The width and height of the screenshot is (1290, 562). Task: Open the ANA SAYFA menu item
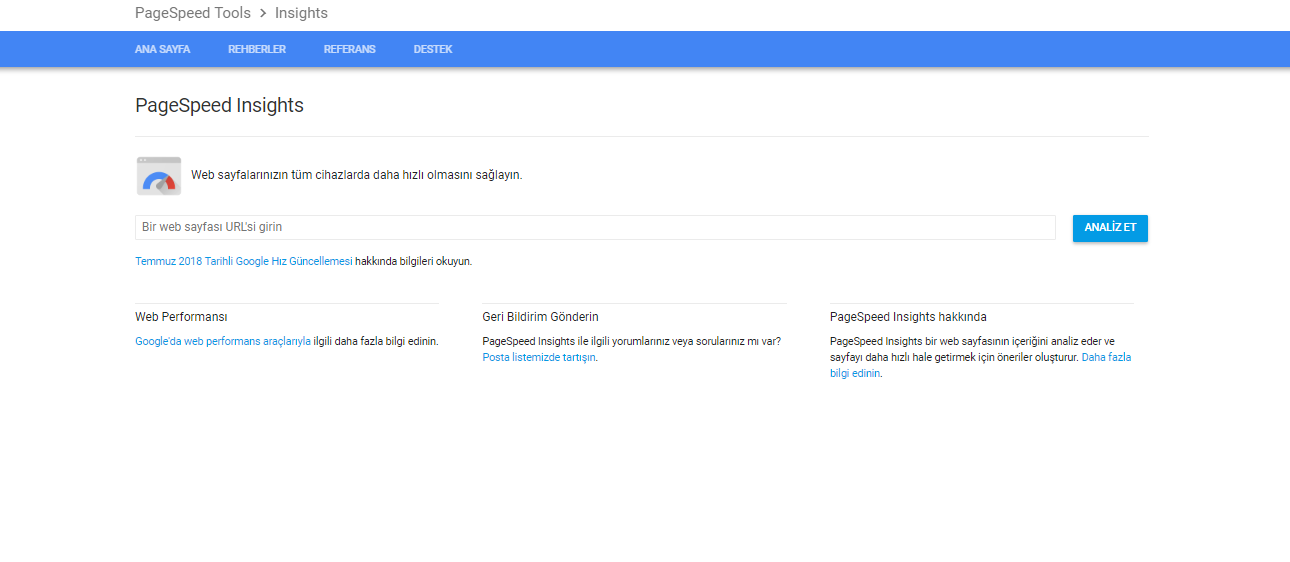click(x=162, y=49)
